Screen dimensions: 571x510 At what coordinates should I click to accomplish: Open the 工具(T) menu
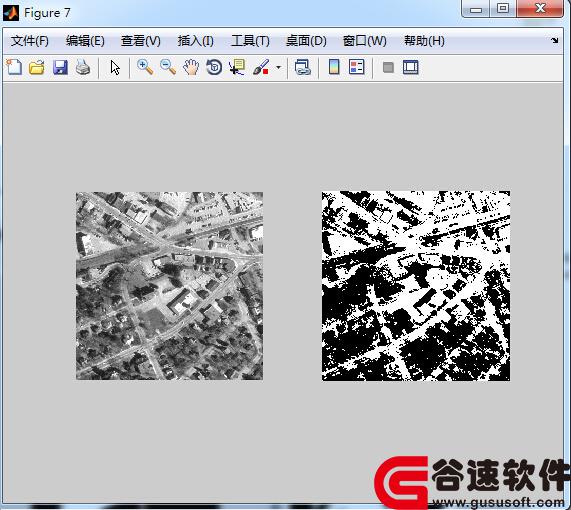[250, 41]
